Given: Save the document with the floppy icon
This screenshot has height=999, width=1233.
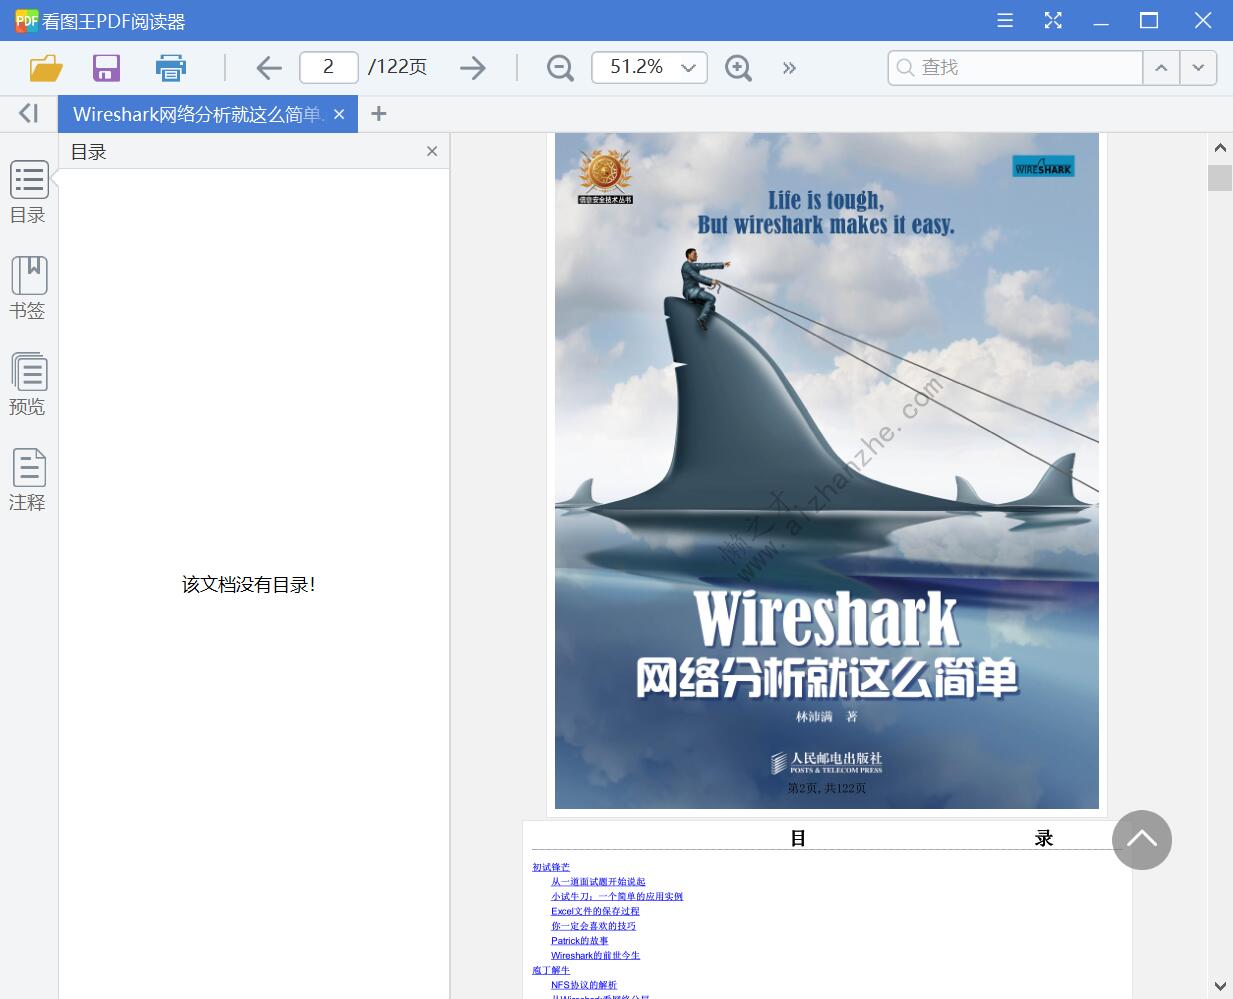Looking at the screenshot, I should click(x=106, y=68).
